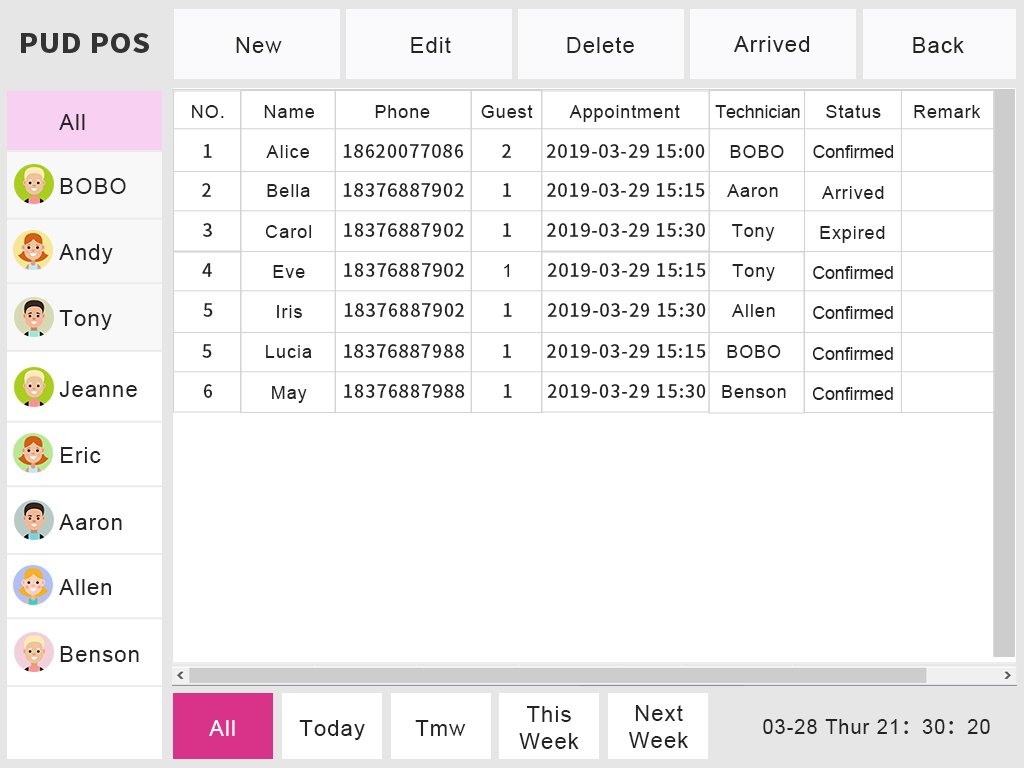Image resolution: width=1024 pixels, height=768 pixels.
Task: Filter appointments by This Week
Action: (x=549, y=727)
